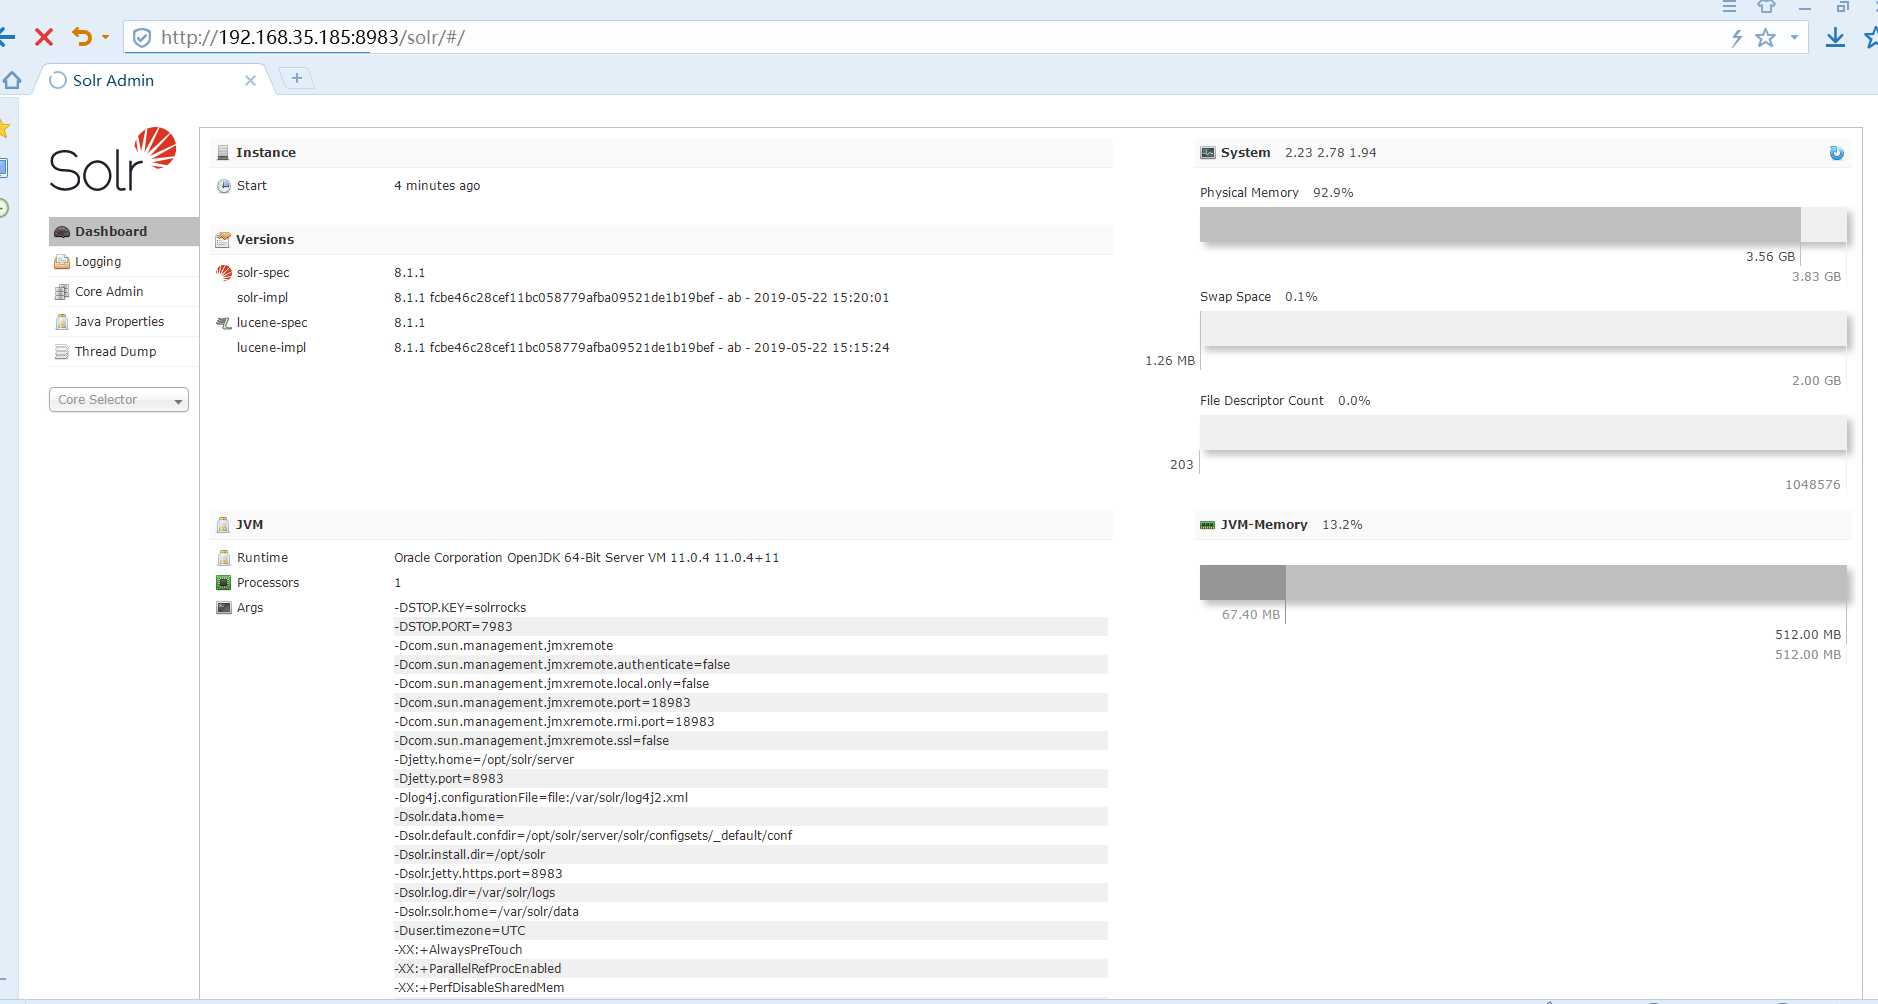Click the Solr logo
Image resolution: width=1878 pixels, height=1004 pixels.
[x=113, y=160]
